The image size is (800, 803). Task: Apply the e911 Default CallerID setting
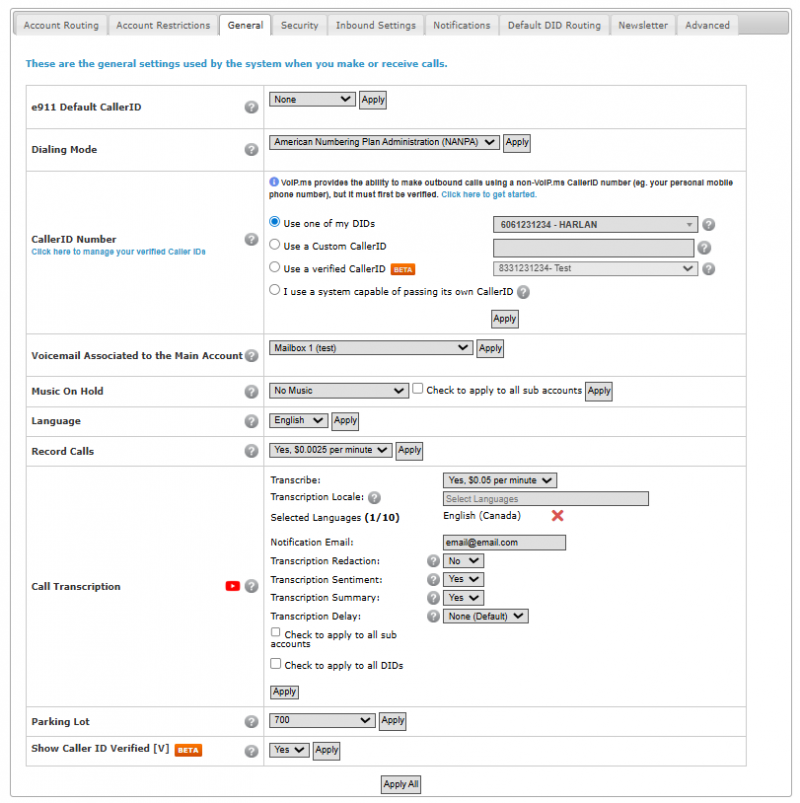coord(373,100)
